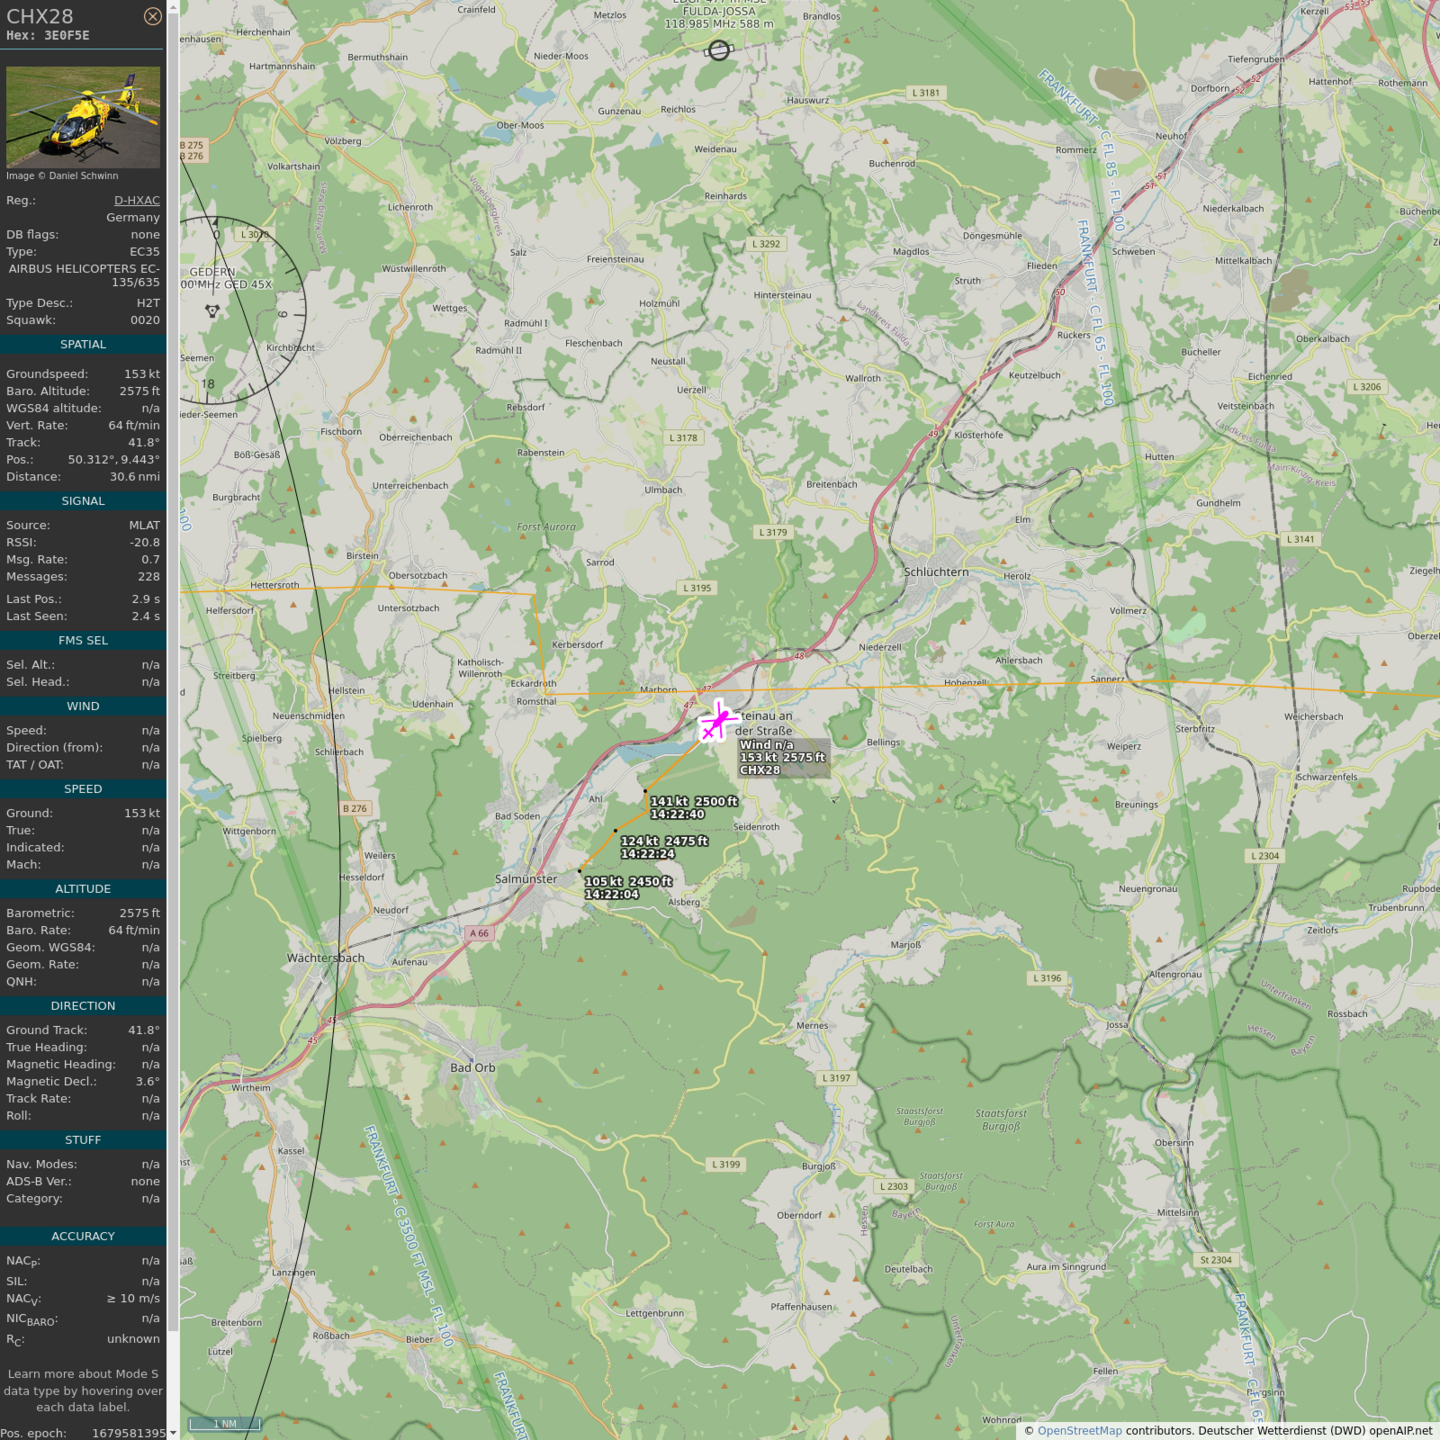Click the track point at 14:22:04
1440x1440 pixels.
(x=580, y=871)
